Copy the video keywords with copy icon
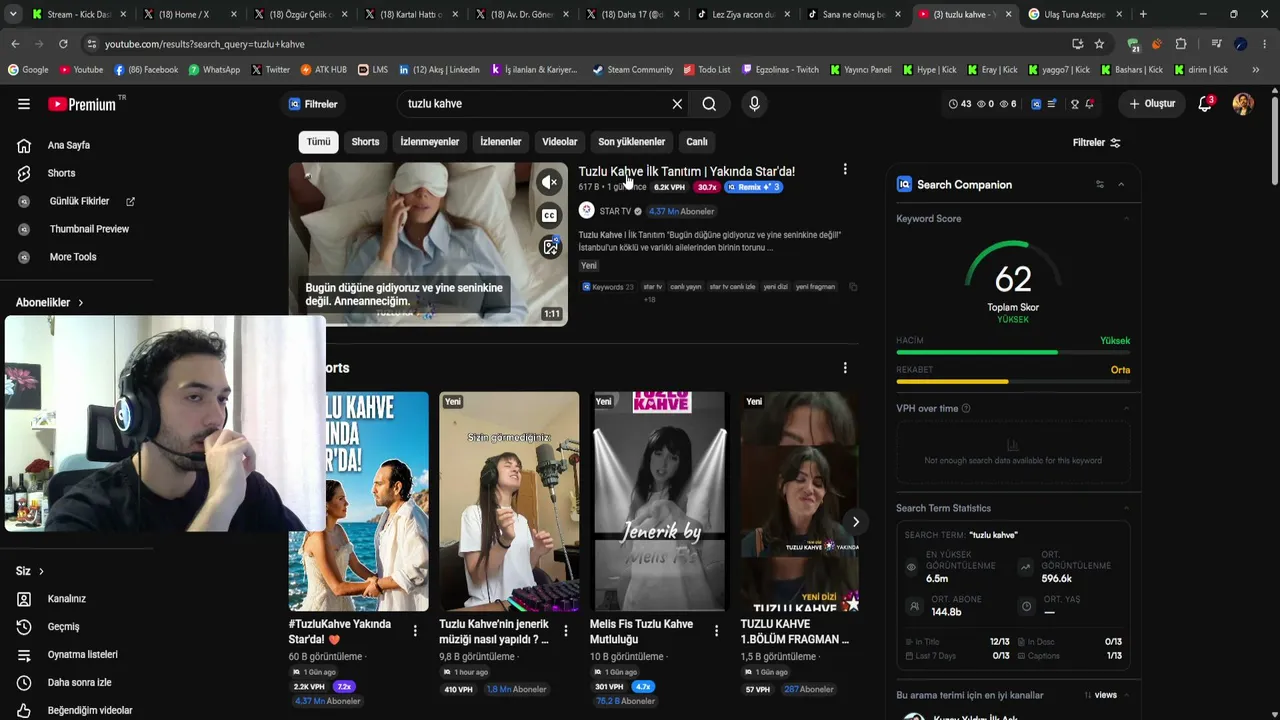1280x720 pixels. point(853,287)
